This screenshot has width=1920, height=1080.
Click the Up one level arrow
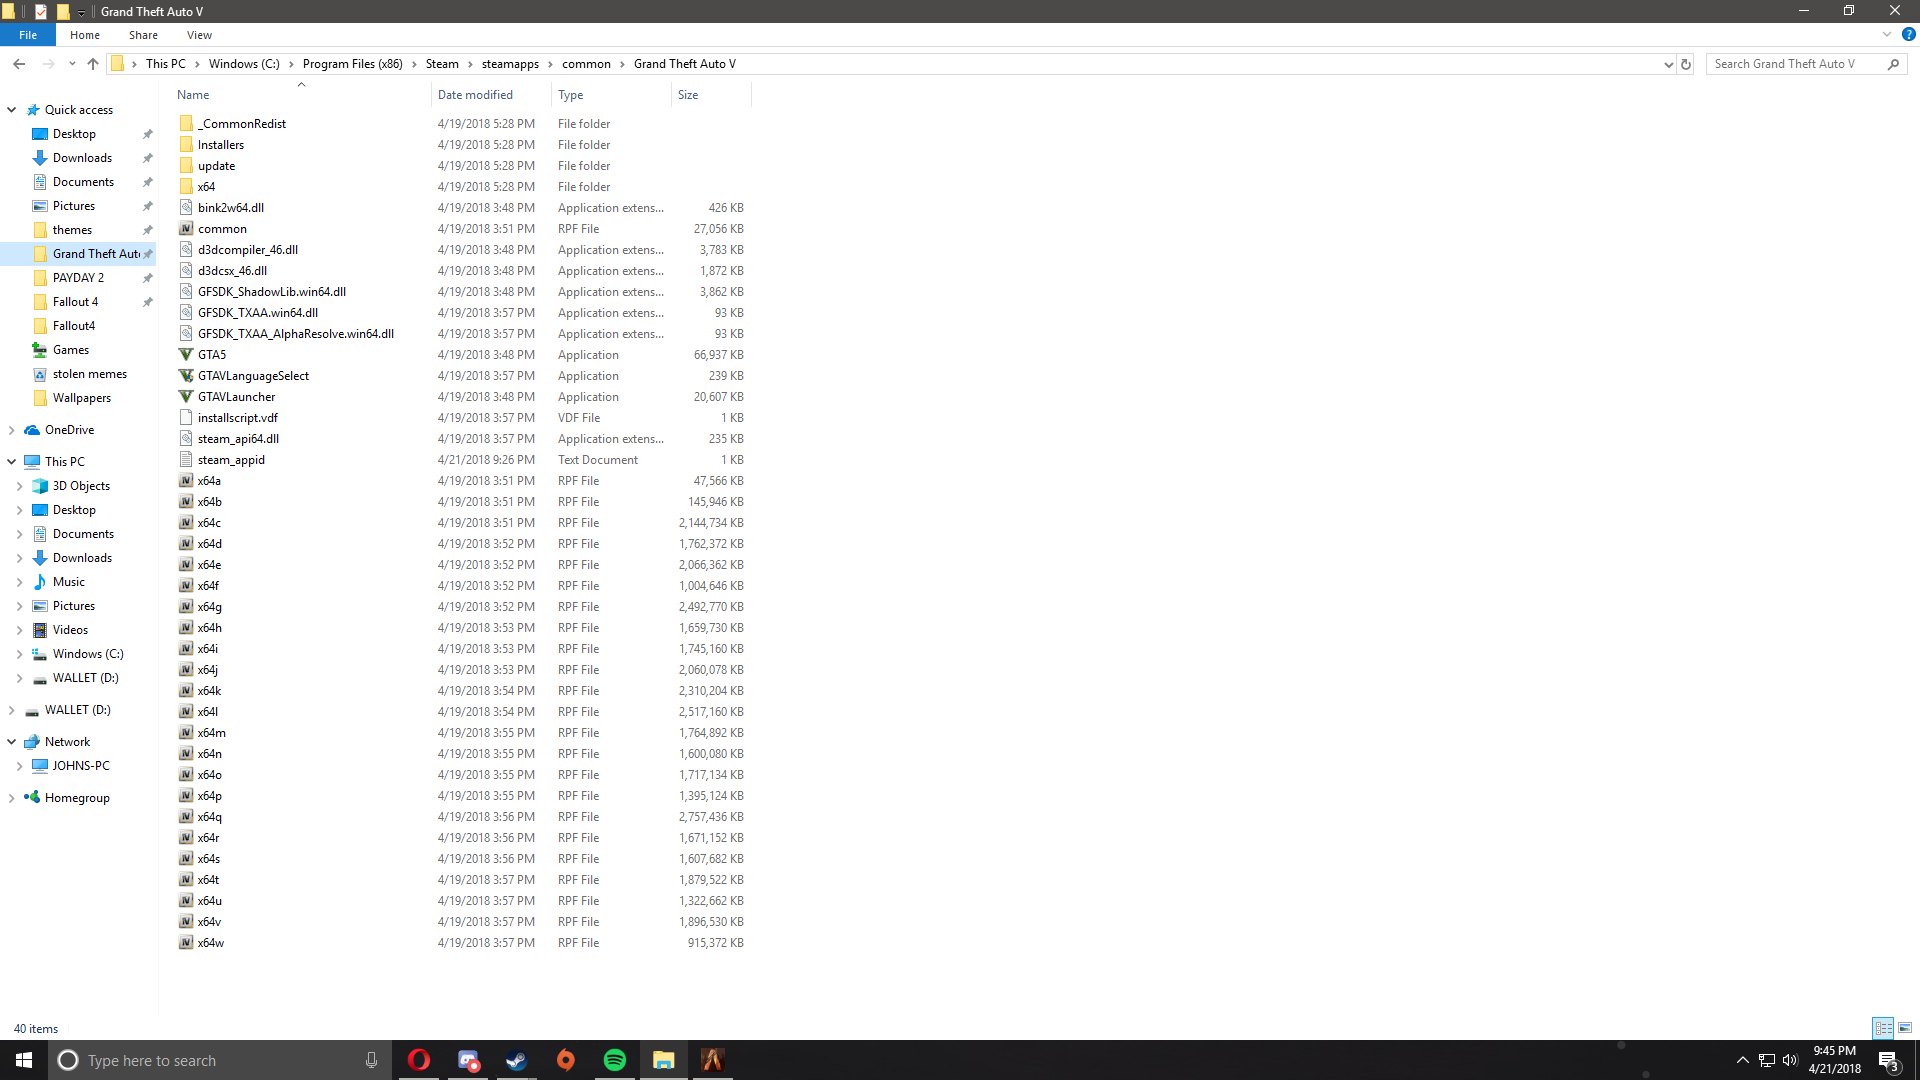coord(93,64)
